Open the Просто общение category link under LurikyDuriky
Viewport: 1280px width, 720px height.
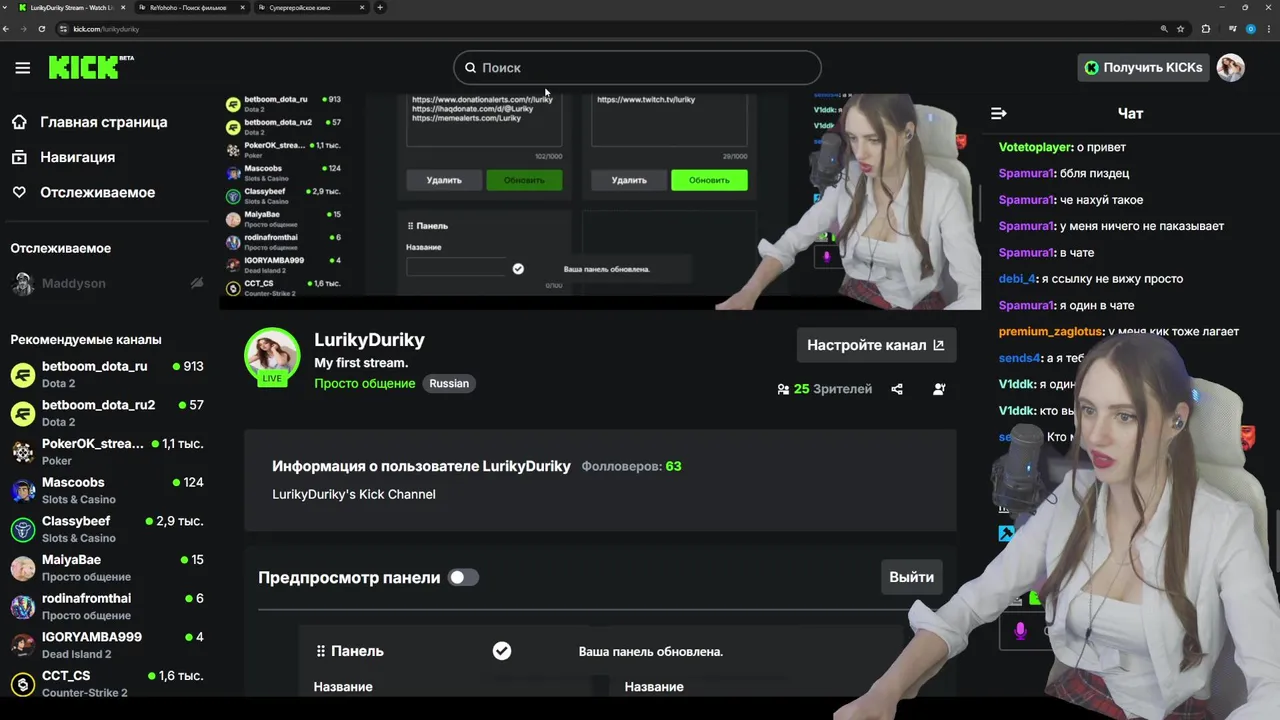tap(364, 383)
